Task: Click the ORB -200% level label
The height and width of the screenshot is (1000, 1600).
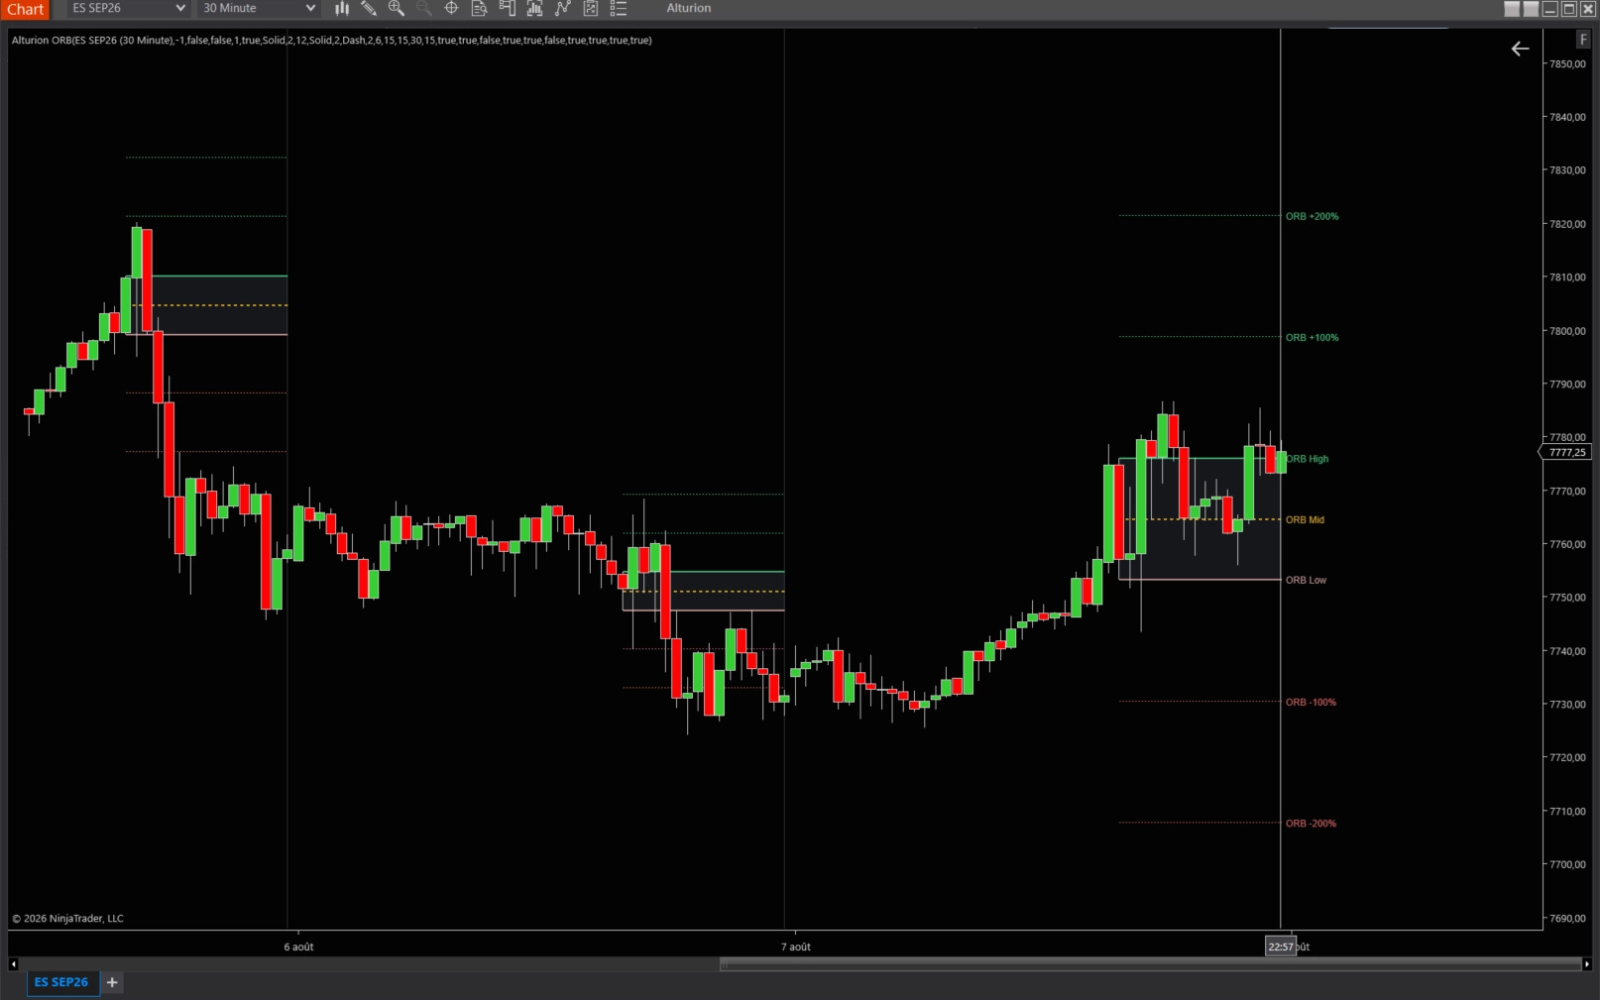Action: 1311,823
